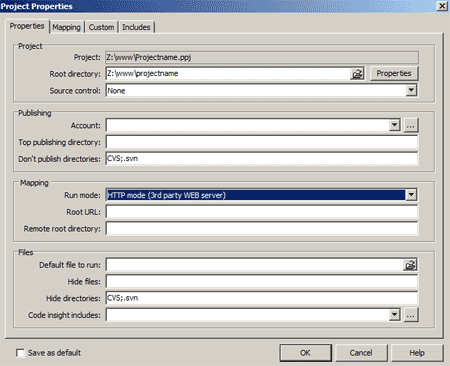
Task: Expand Code insight includes dropdown arrow
Action: point(395,314)
